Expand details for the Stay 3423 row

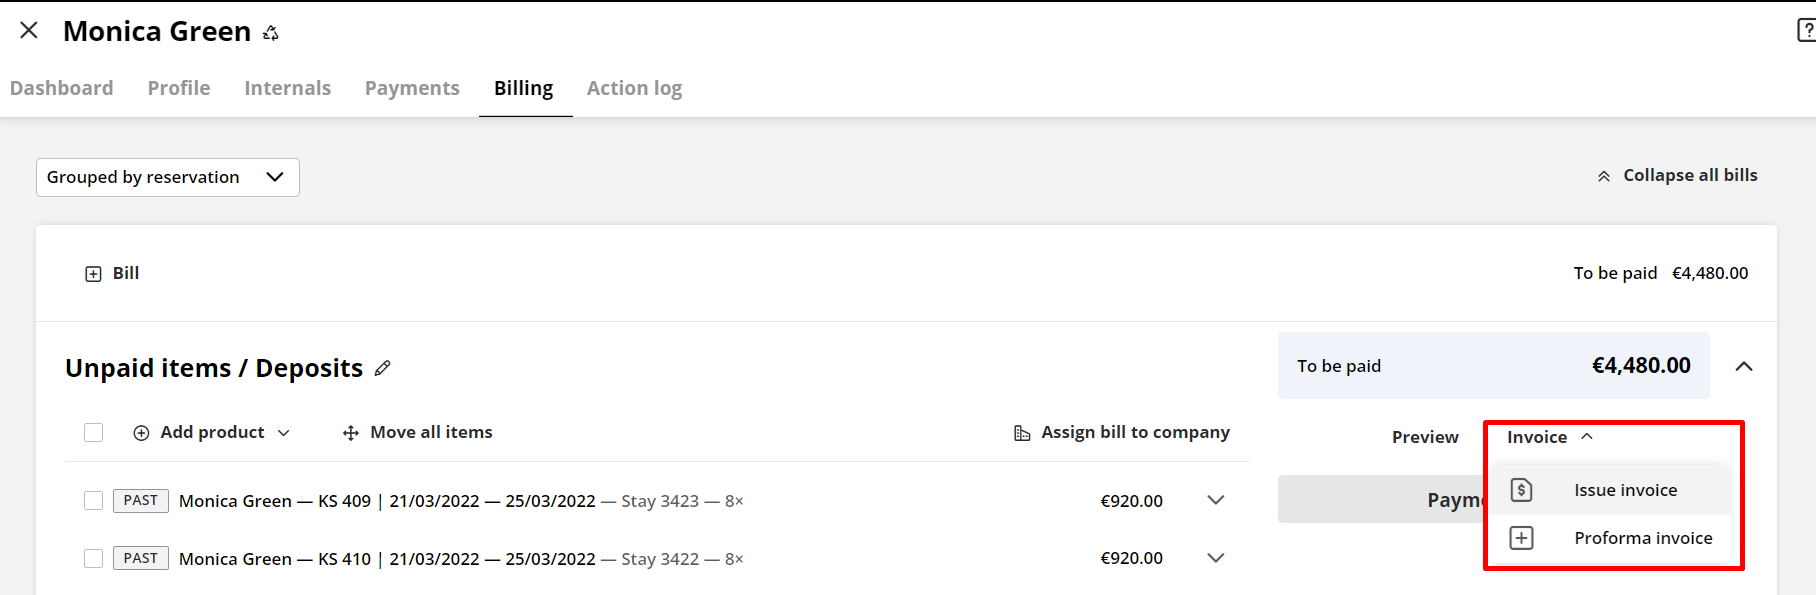coord(1216,500)
